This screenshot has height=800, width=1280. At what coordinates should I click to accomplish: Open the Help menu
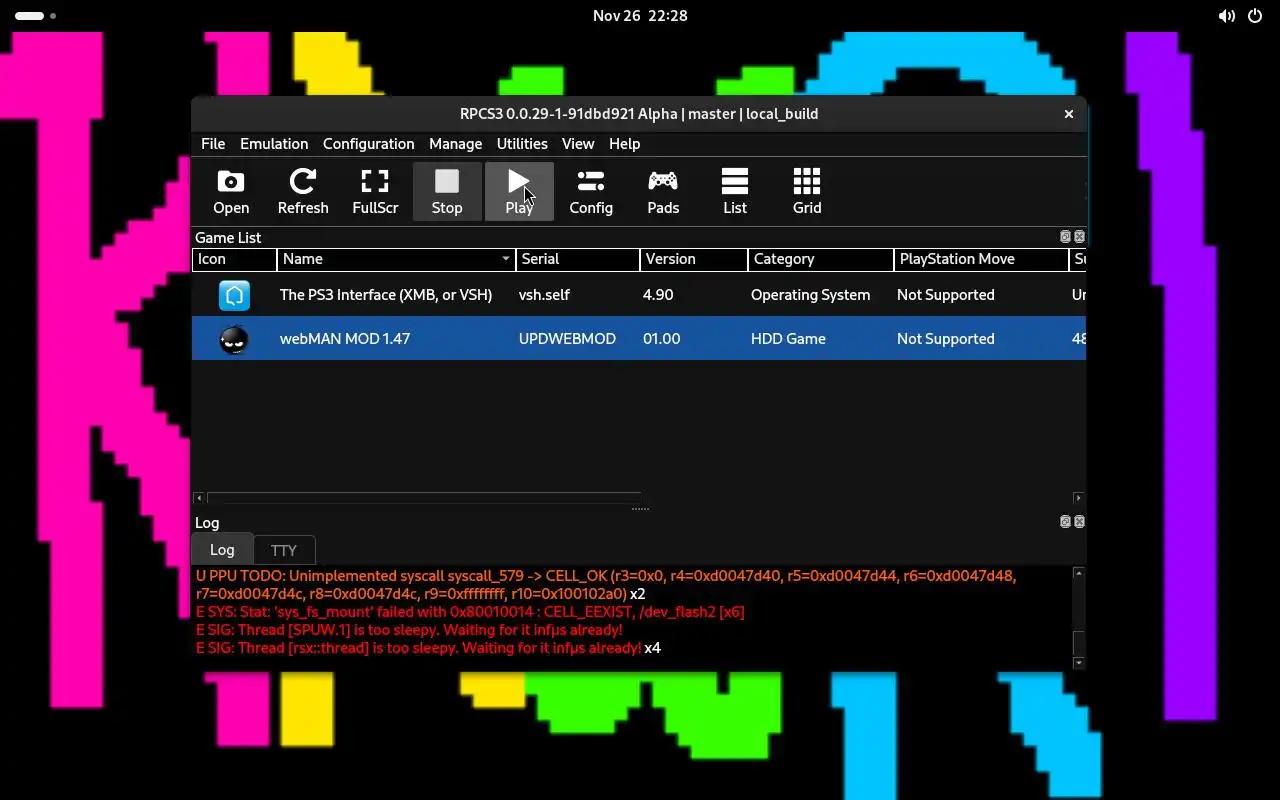tap(624, 144)
